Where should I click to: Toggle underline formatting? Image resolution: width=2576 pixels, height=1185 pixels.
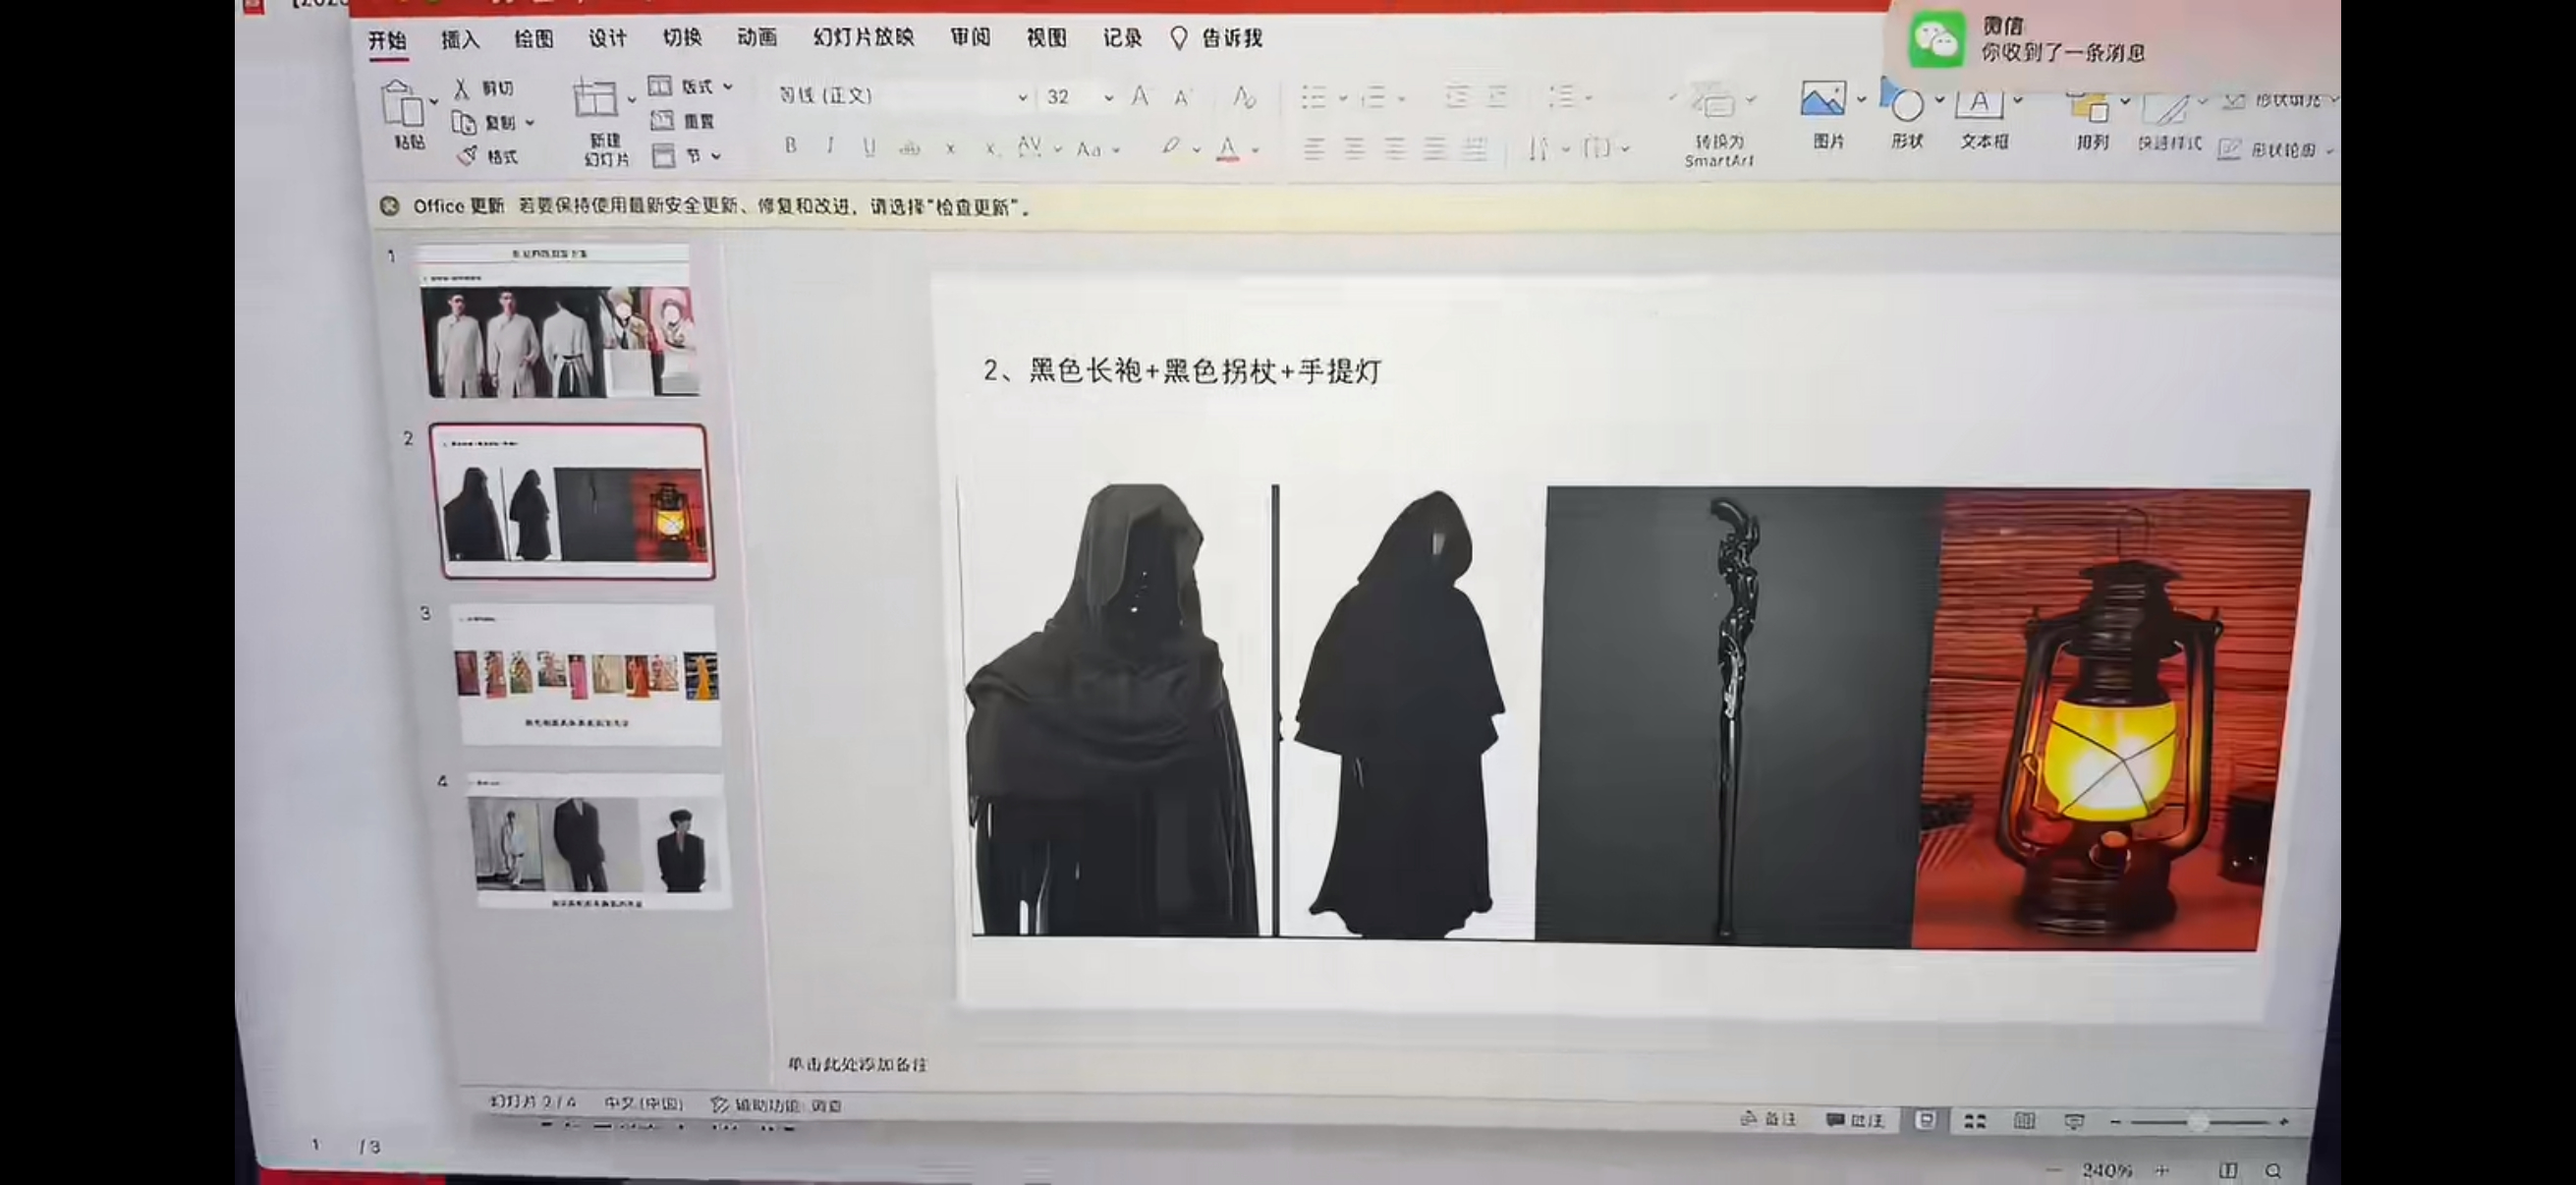(x=869, y=147)
